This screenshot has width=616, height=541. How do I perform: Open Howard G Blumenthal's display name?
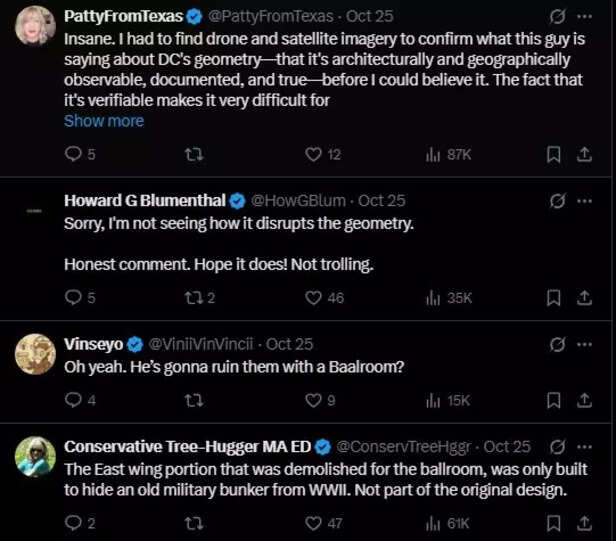(145, 200)
